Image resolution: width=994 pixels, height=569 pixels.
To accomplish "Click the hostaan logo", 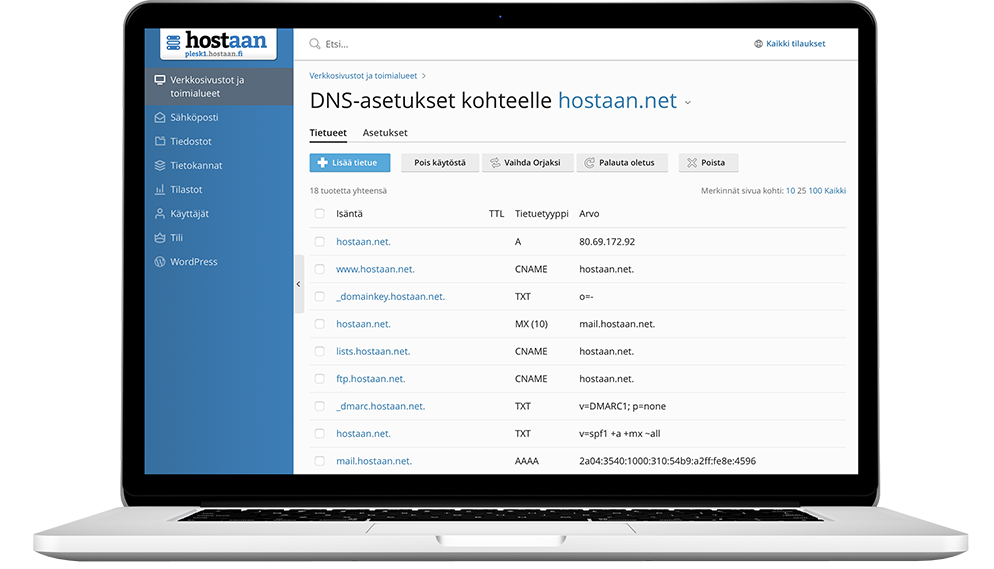I will pos(218,44).
